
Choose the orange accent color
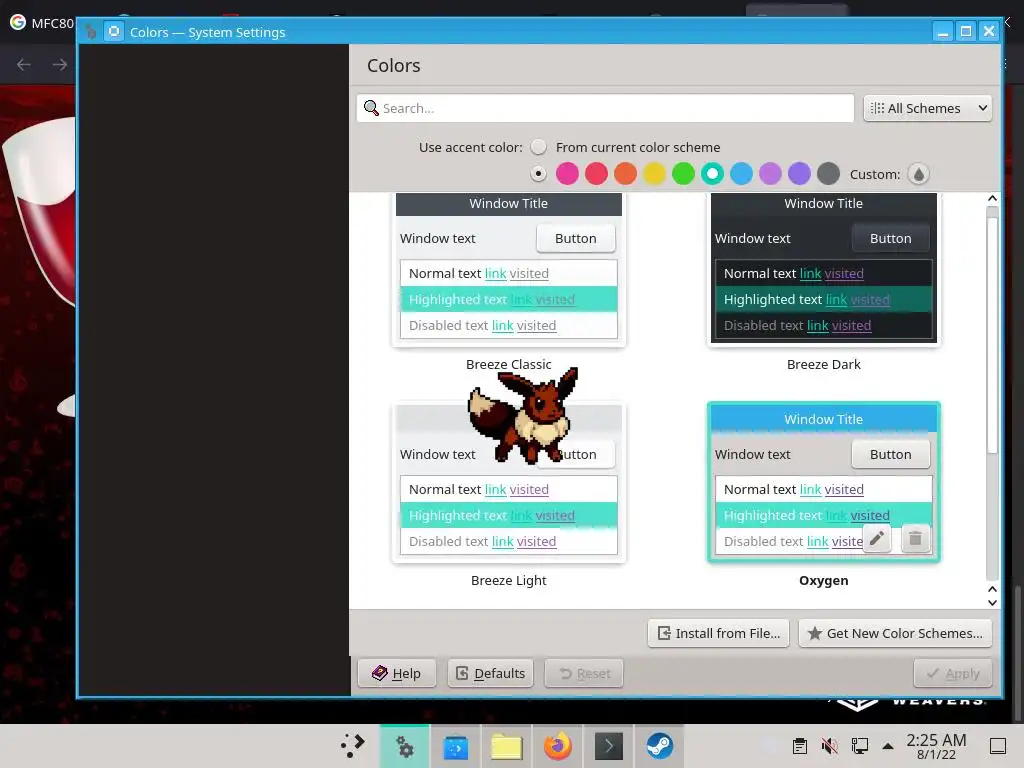(x=625, y=174)
